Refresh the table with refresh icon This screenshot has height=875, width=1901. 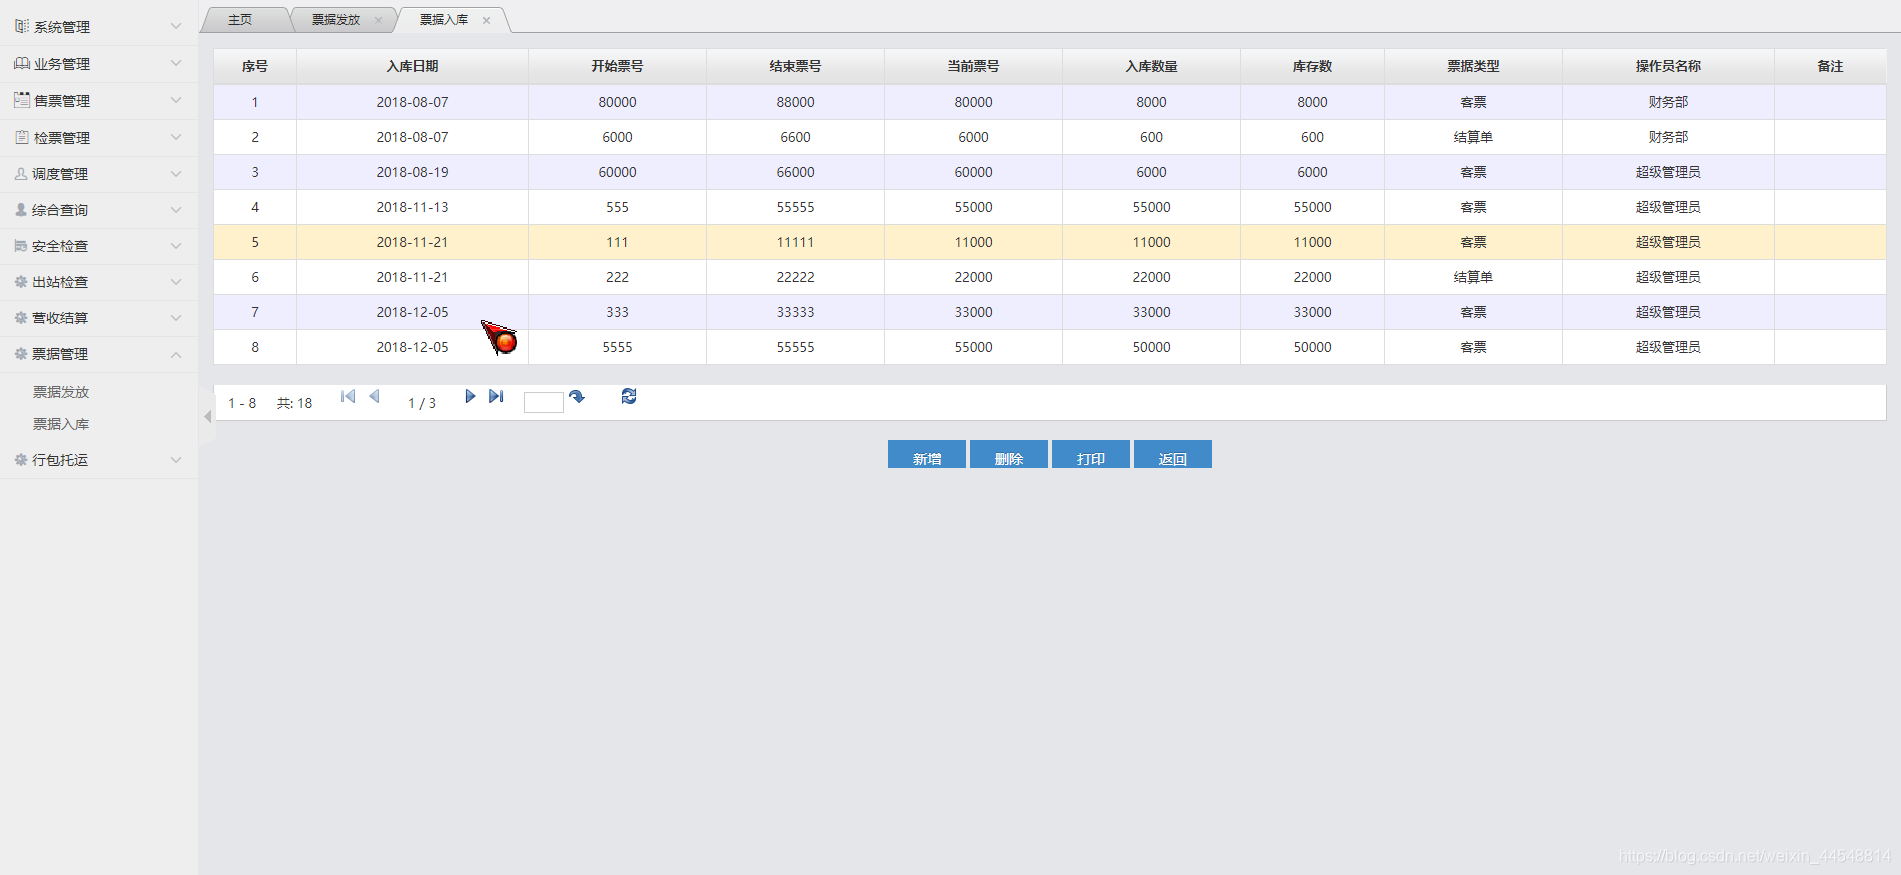pos(629,396)
